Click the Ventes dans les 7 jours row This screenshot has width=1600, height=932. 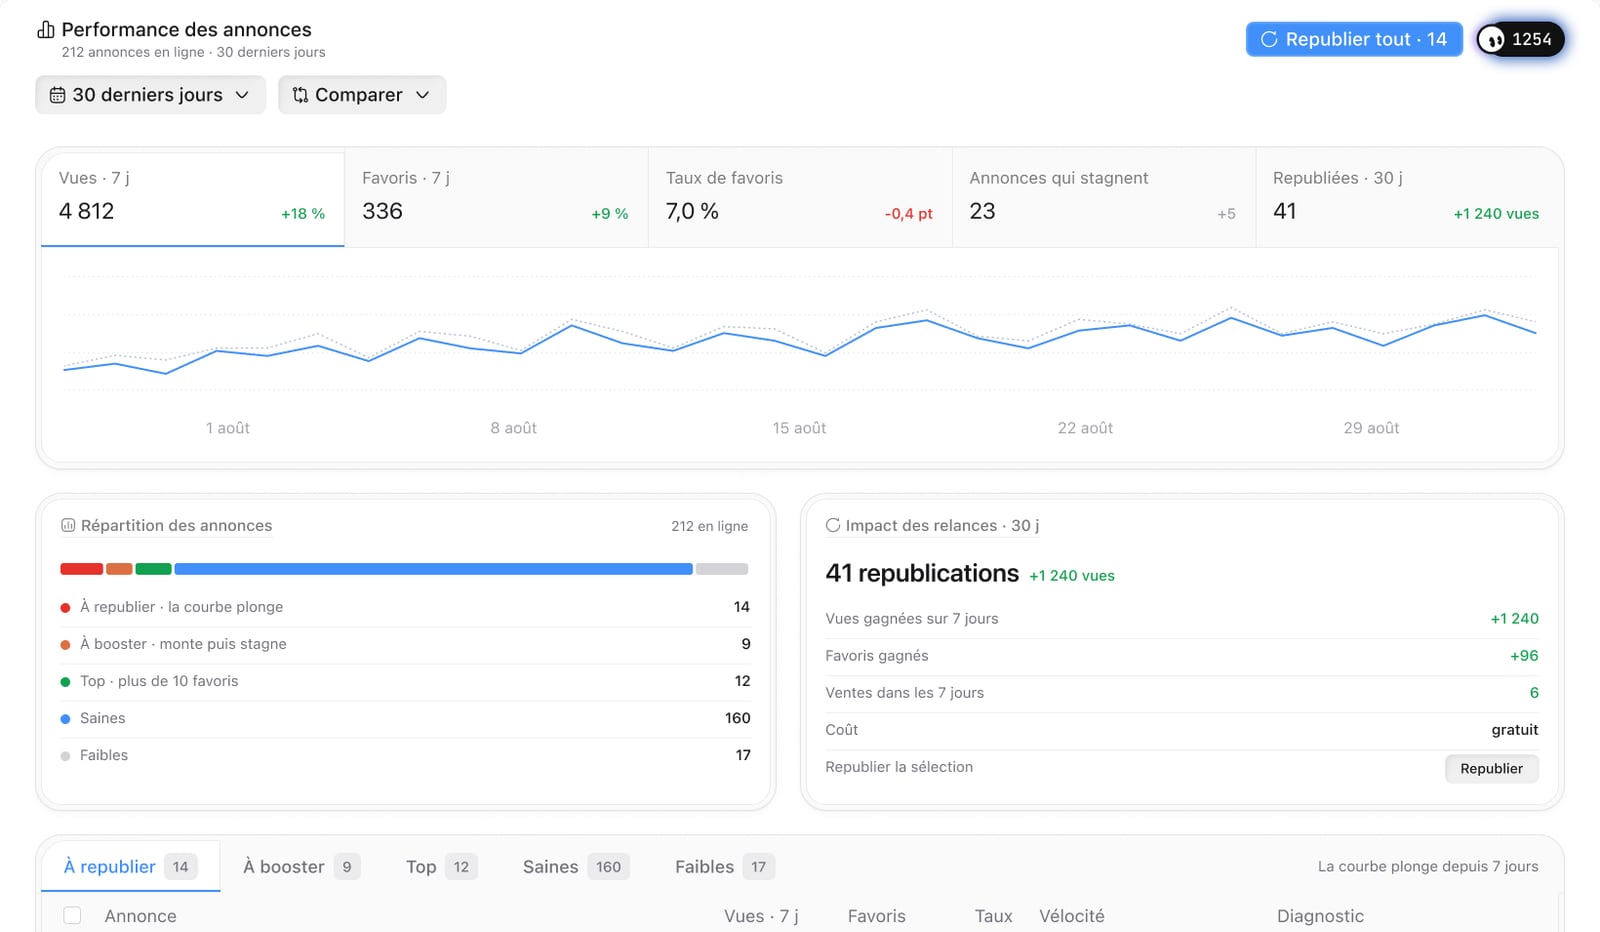click(1182, 693)
